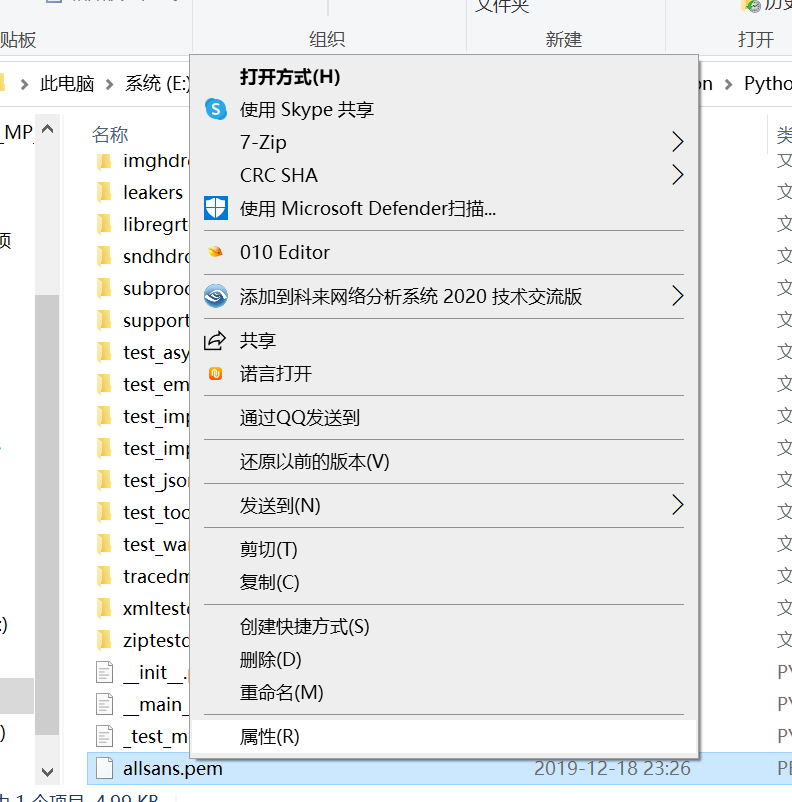Click the xmltest folder icon
This screenshot has width=792, height=802.
point(104,608)
